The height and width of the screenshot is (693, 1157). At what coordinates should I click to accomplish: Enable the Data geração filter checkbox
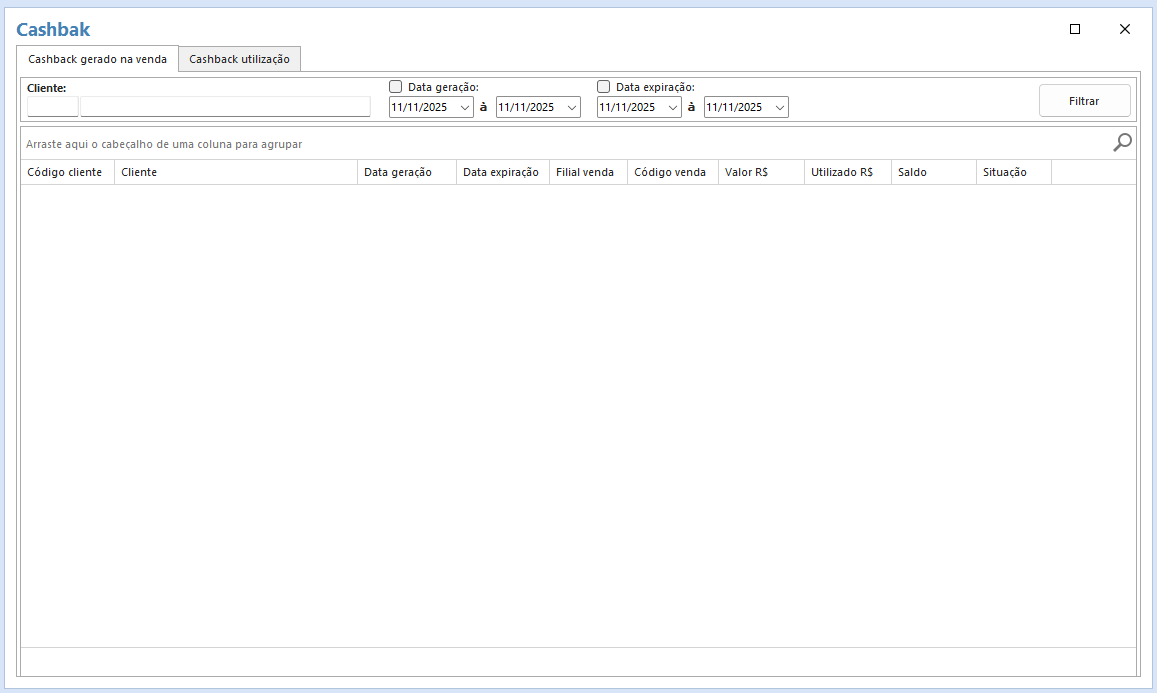pyautogui.click(x=396, y=87)
